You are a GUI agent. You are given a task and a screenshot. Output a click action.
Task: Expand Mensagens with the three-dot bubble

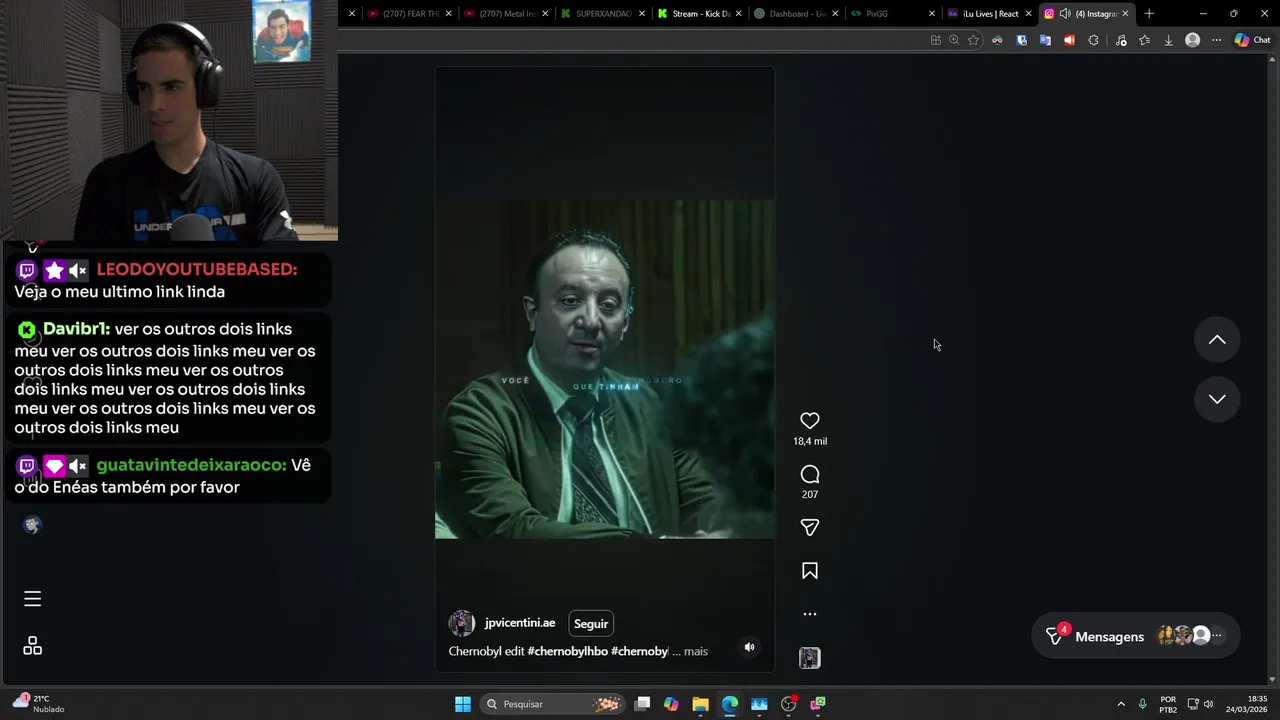point(1216,636)
